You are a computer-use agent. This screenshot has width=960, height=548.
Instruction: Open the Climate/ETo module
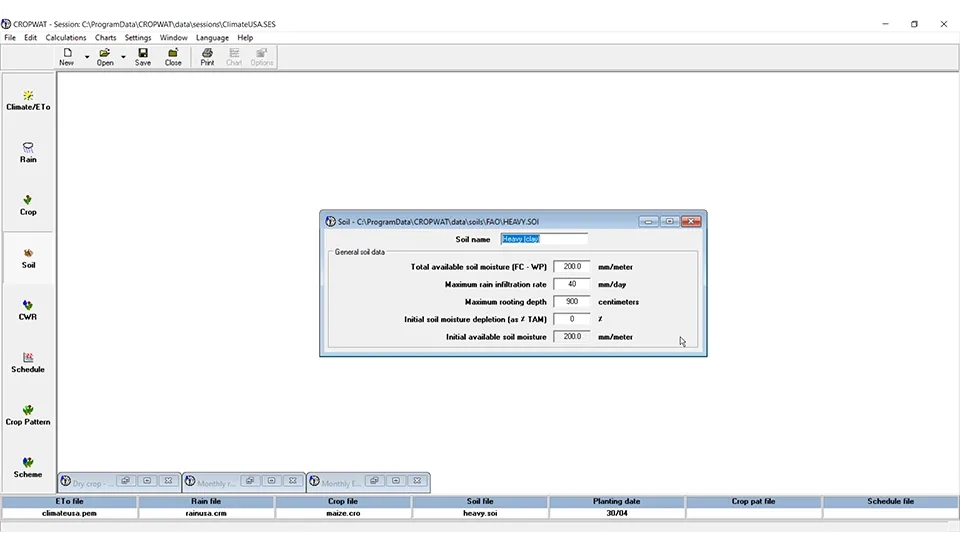click(28, 100)
